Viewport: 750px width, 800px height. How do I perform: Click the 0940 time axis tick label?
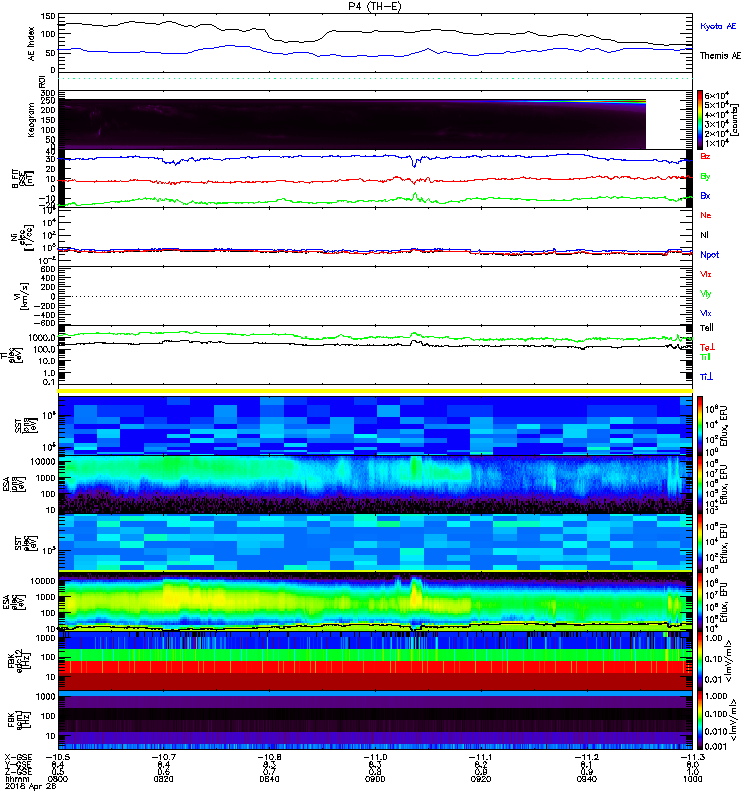[587, 779]
